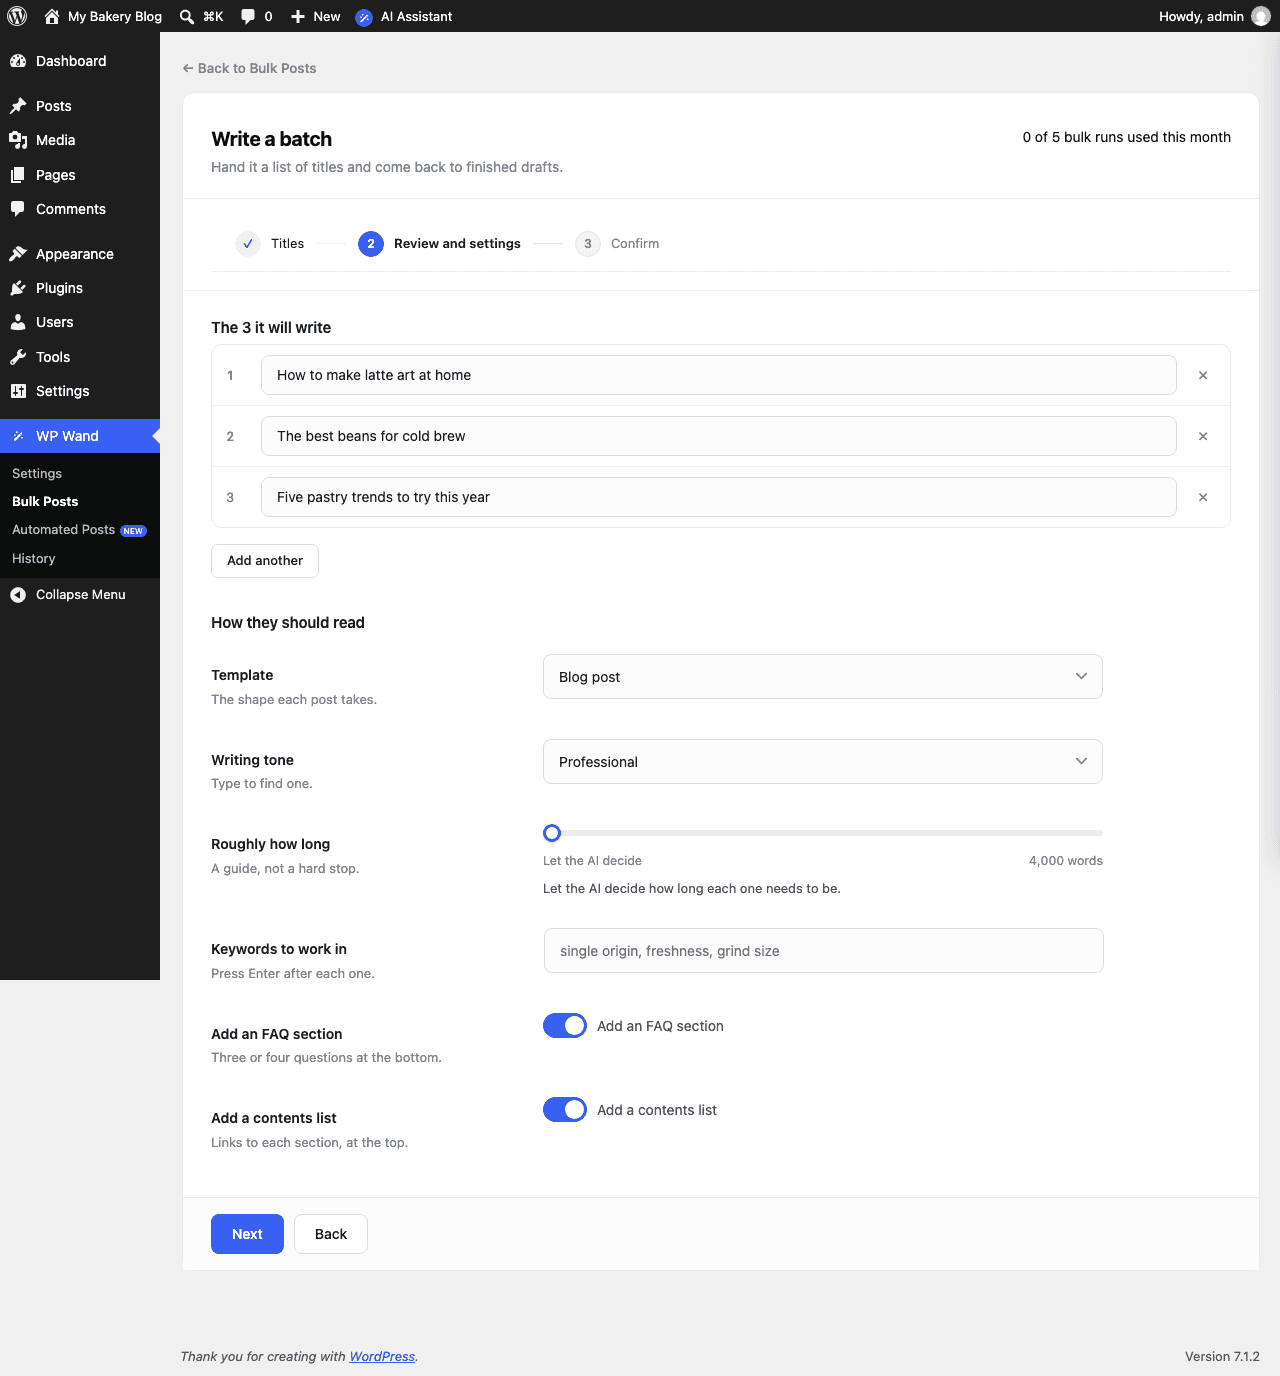The width and height of the screenshot is (1280, 1376).
Task: Open the WordPress footer link
Action: pyautogui.click(x=382, y=1357)
